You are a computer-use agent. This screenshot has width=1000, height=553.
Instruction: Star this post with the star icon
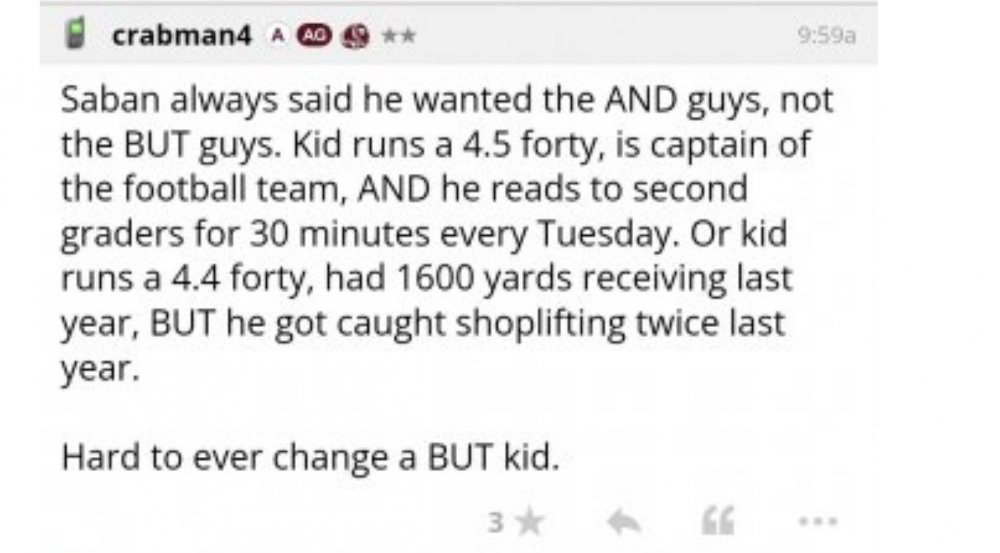click(x=531, y=521)
